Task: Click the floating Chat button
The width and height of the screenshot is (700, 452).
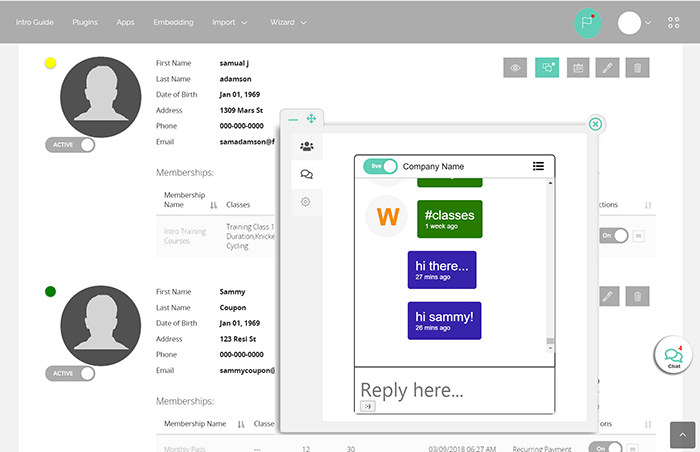Action: (x=673, y=359)
